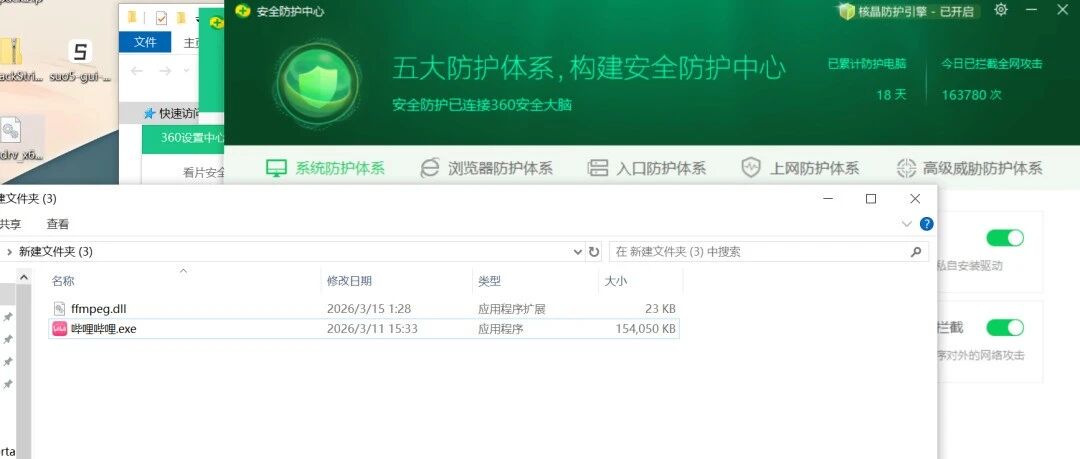Open the 共享 ribbon tab
The height and width of the screenshot is (459, 1080).
(x=10, y=224)
